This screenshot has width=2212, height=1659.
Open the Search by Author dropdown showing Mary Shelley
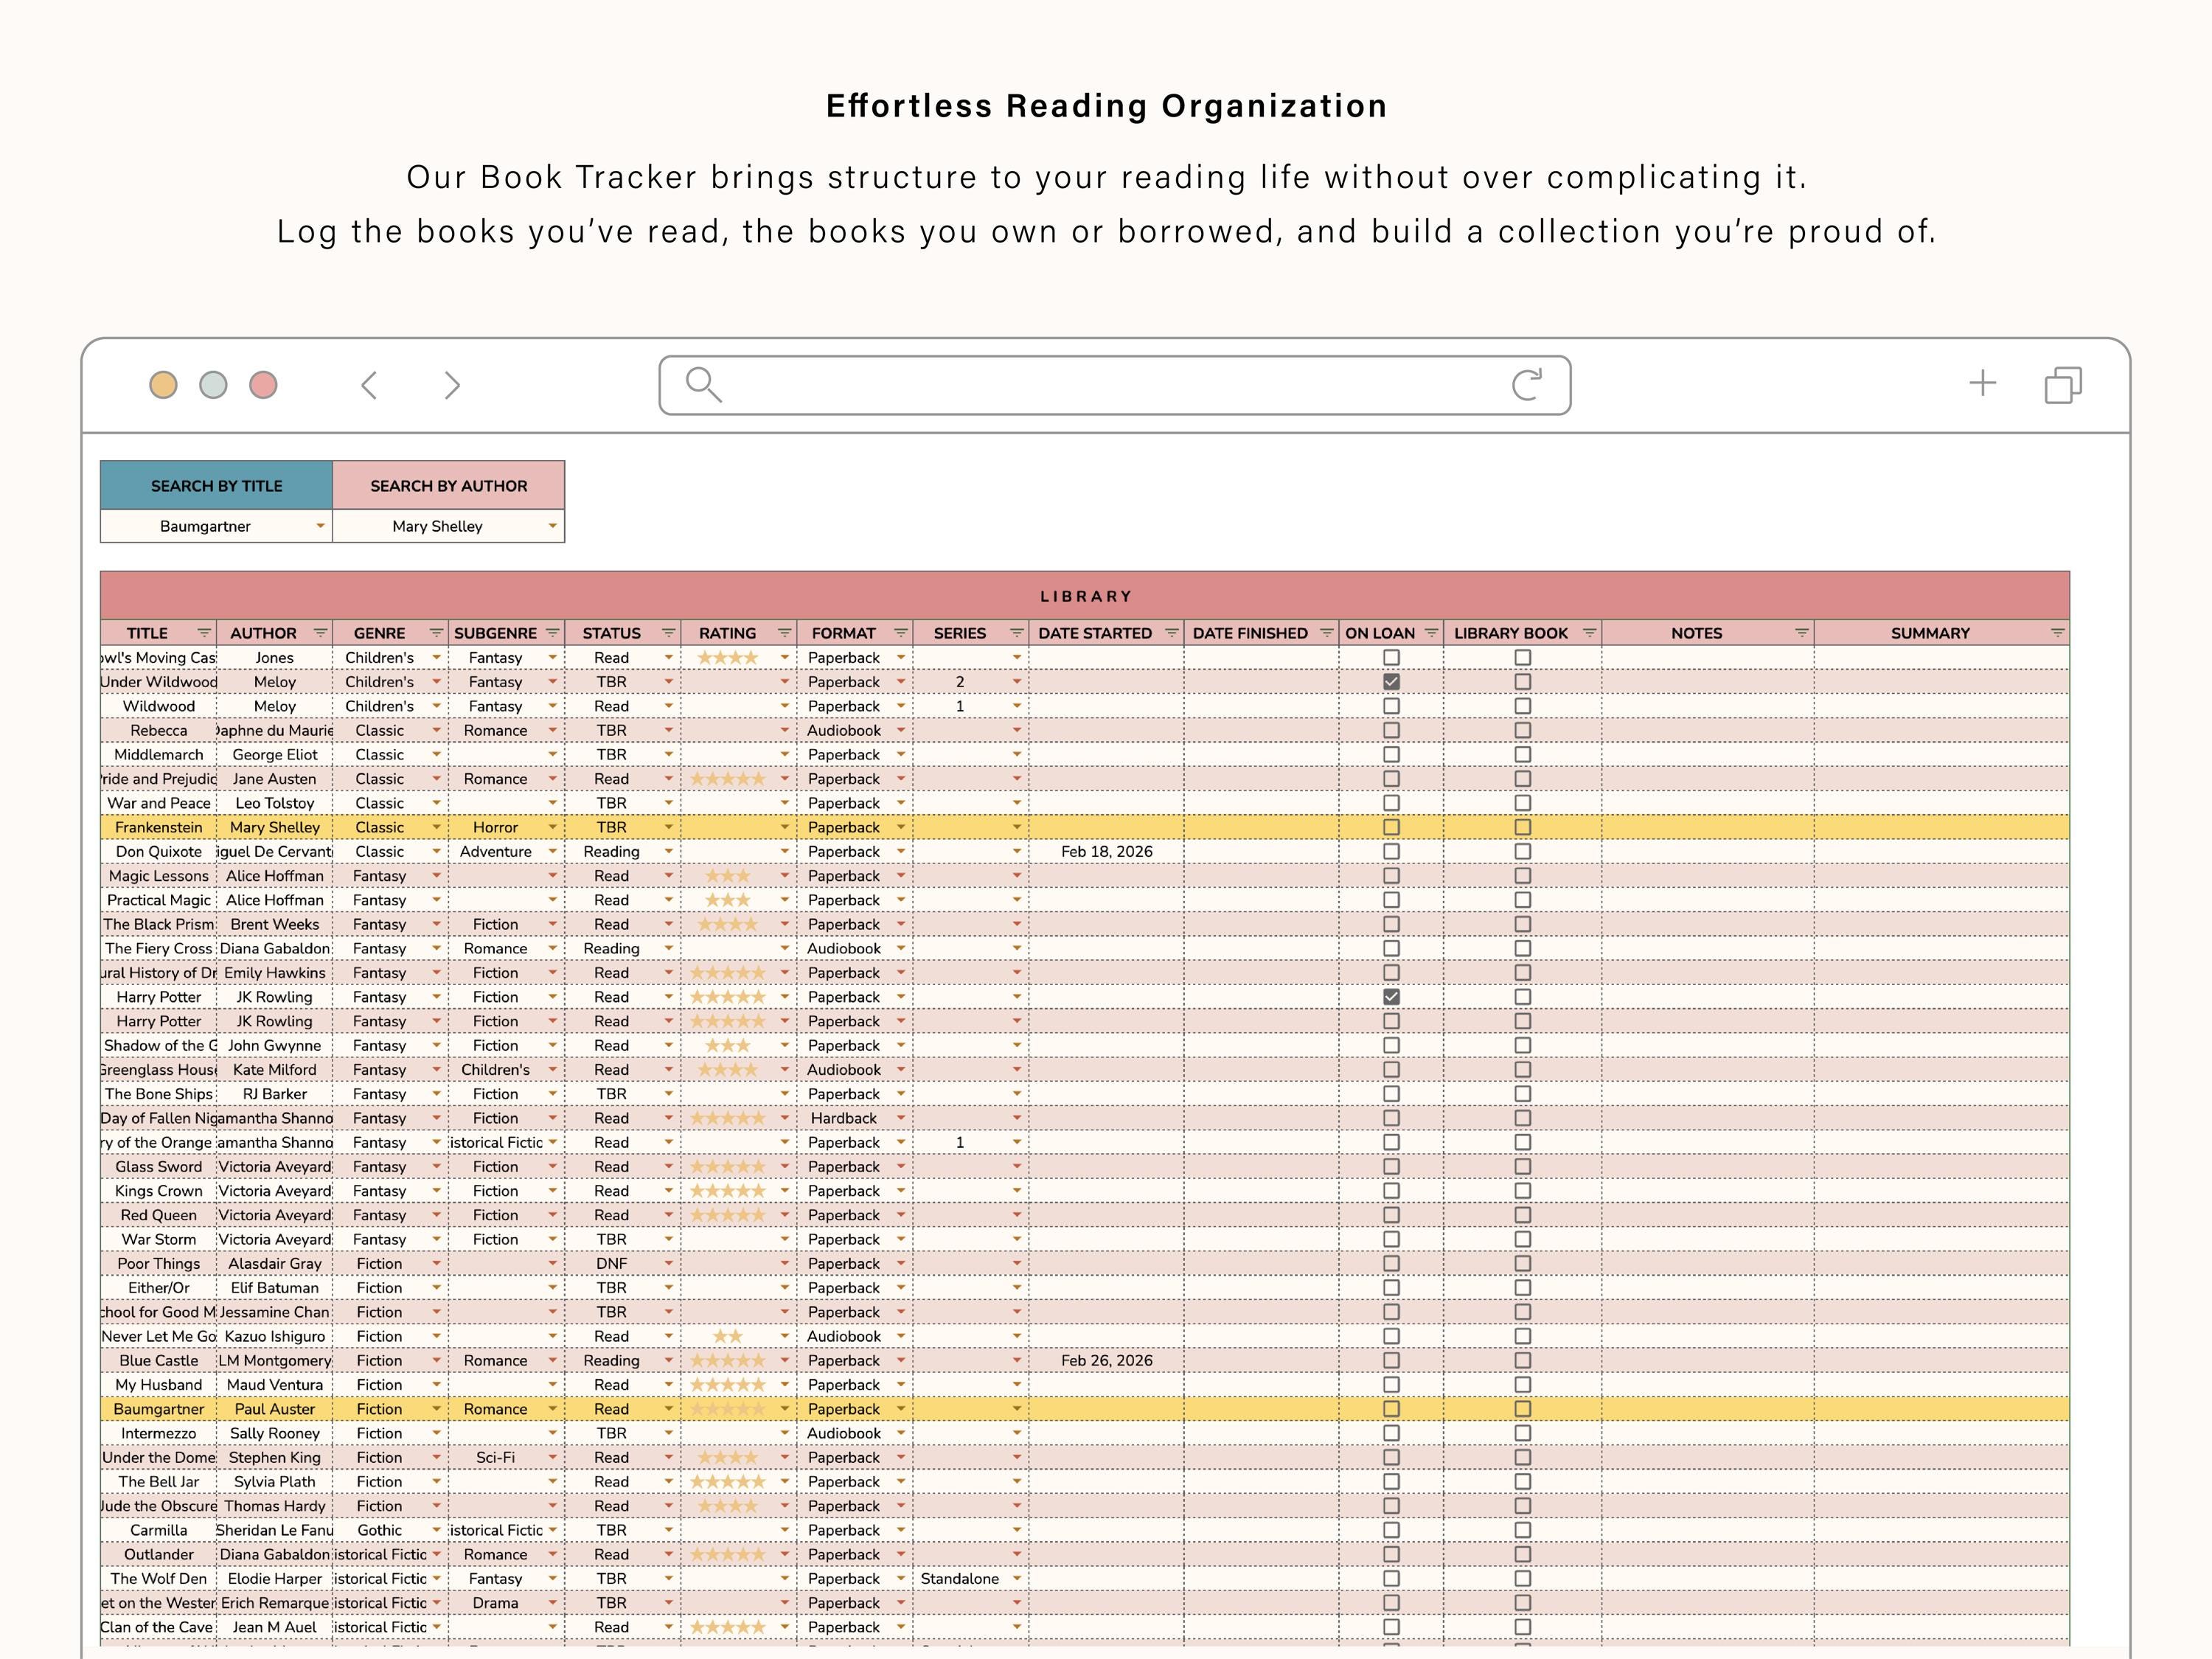pos(552,526)
